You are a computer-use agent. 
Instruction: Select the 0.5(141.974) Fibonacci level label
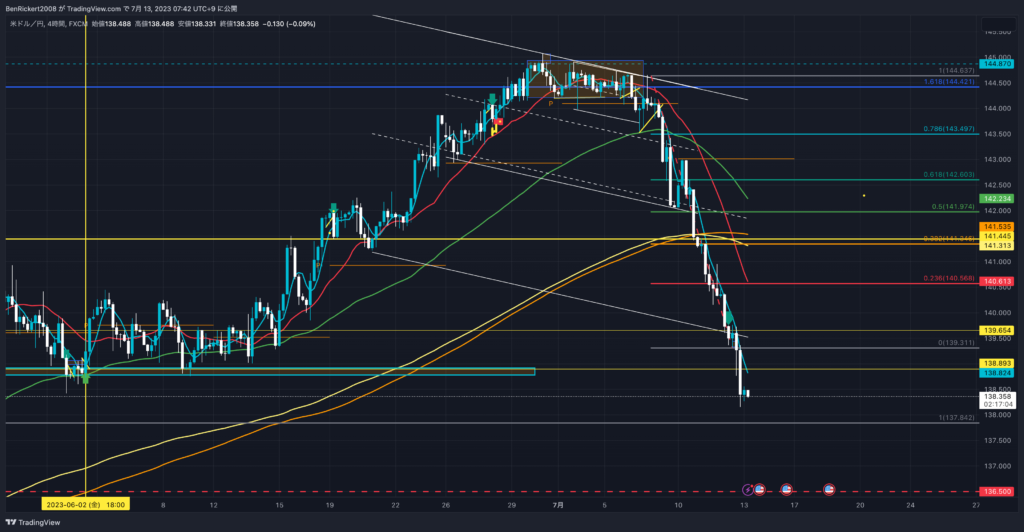[x=953, y=207]
